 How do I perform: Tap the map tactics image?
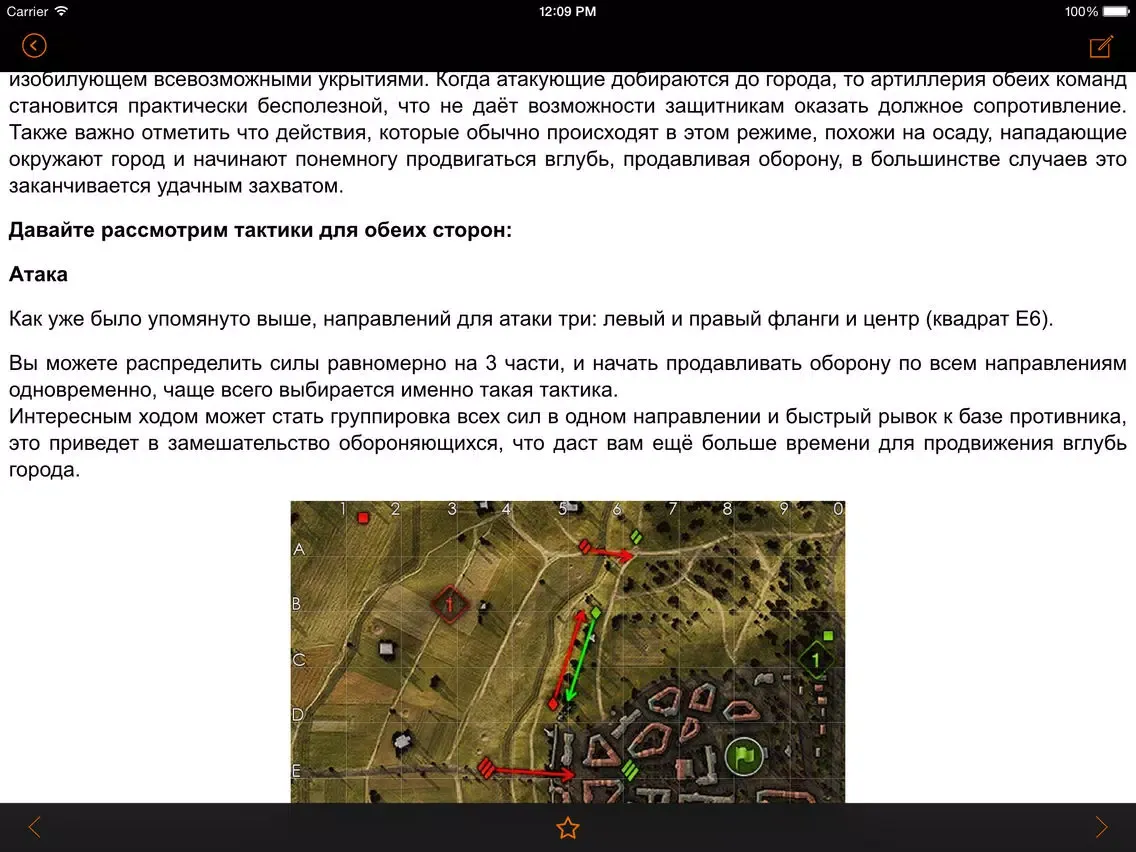[568, 651]
